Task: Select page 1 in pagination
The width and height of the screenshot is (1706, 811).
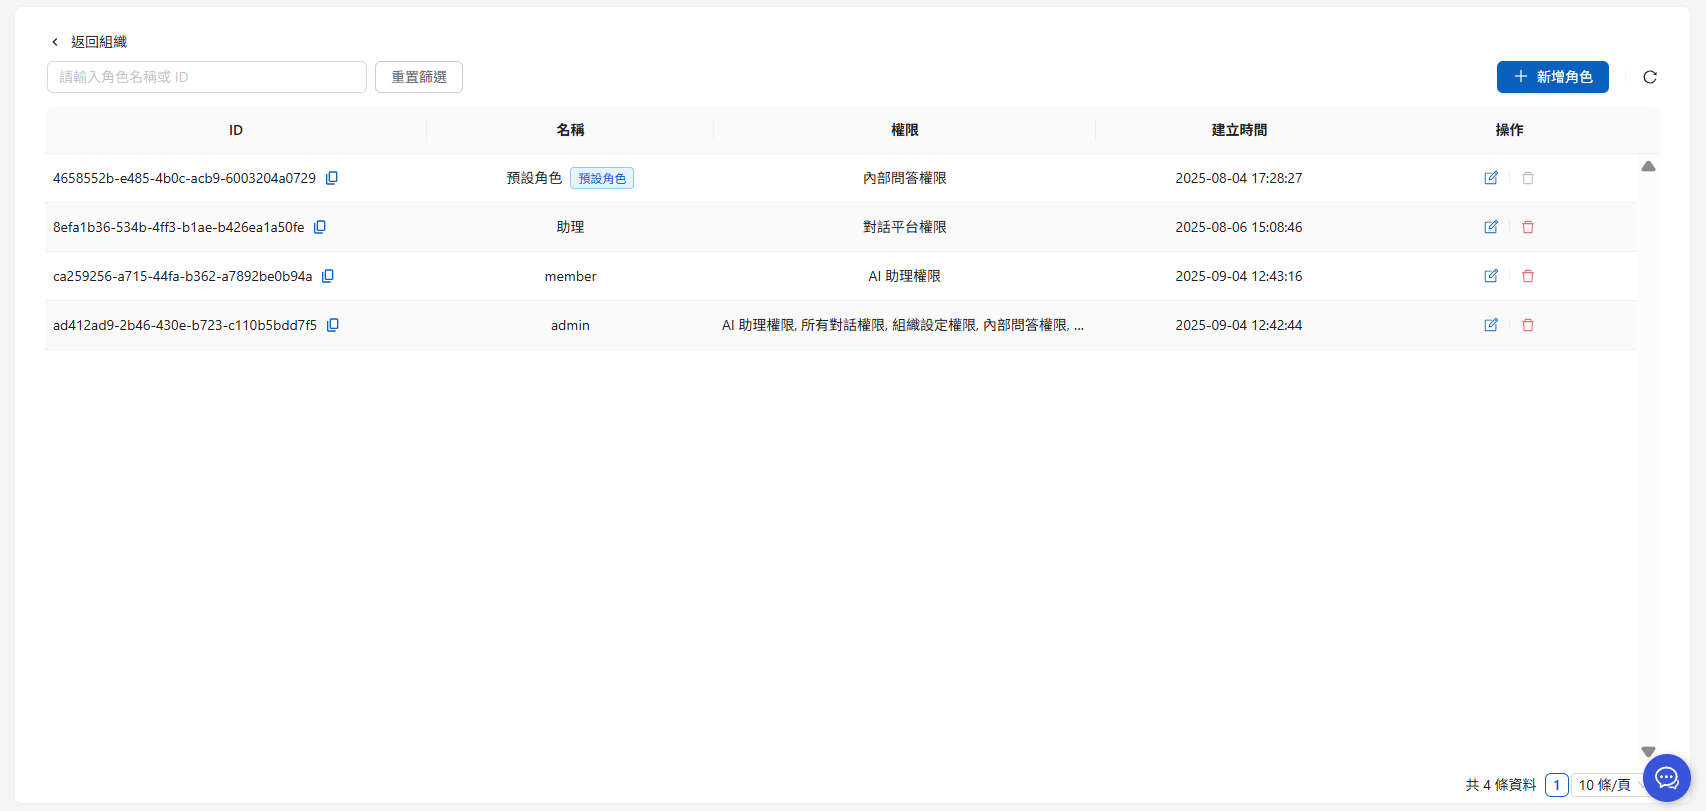Action: tap(1556, 785)
